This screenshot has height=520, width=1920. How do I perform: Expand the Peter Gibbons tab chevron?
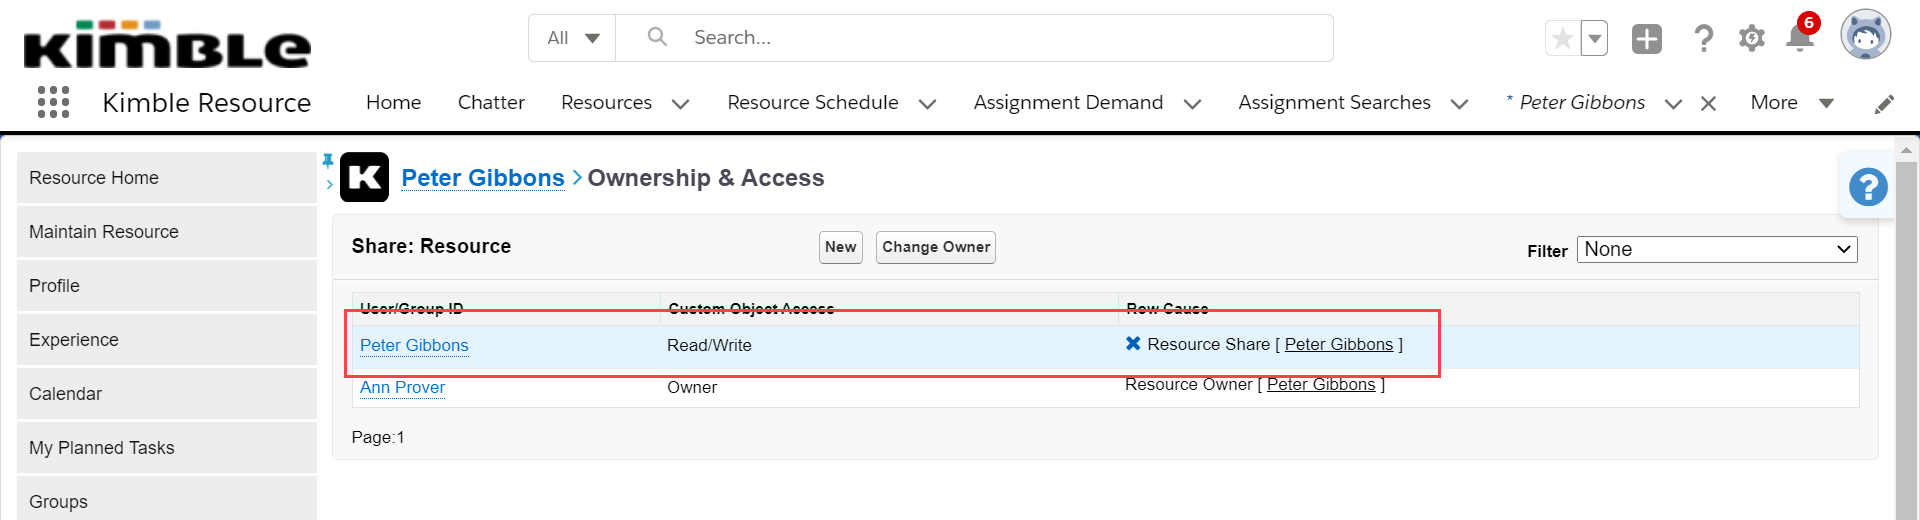pyautogui.click(x=1673, y=104)
